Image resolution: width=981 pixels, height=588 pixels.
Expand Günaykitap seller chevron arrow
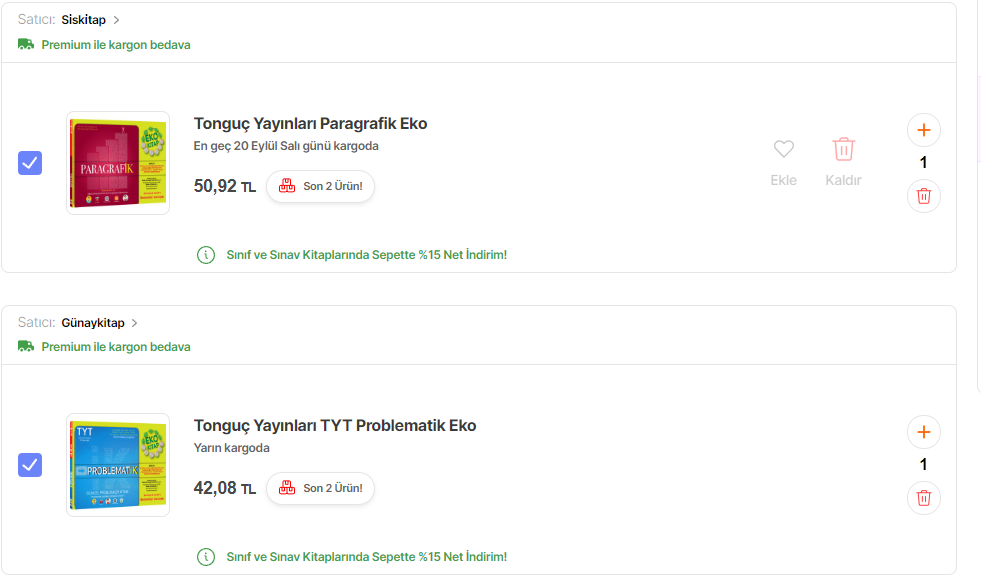135,323
